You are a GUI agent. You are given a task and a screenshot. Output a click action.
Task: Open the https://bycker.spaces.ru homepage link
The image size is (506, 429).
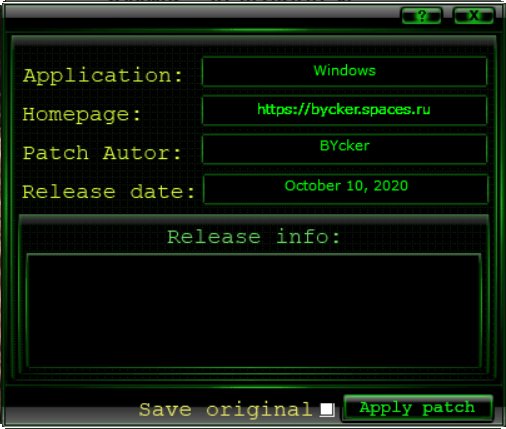(344, 110)
